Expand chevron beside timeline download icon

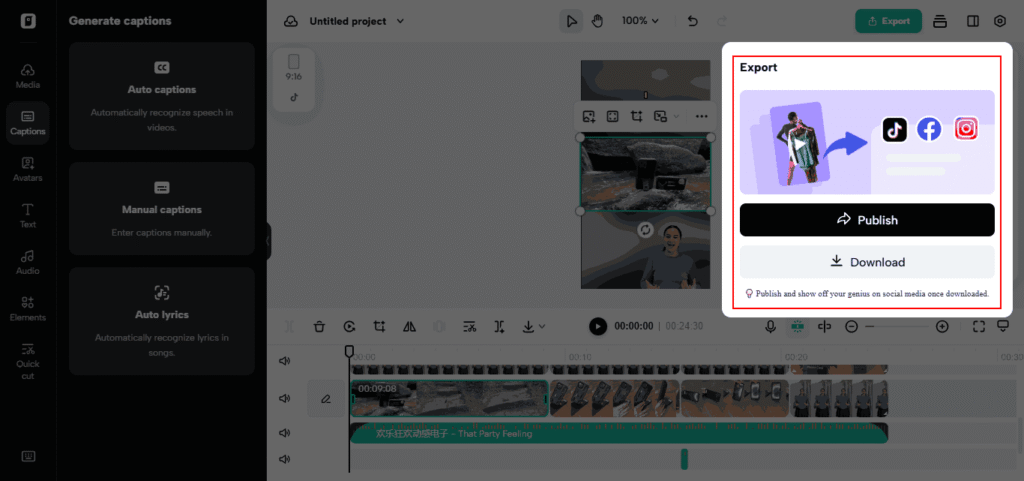pyautogui.click(x=541, y=326)
